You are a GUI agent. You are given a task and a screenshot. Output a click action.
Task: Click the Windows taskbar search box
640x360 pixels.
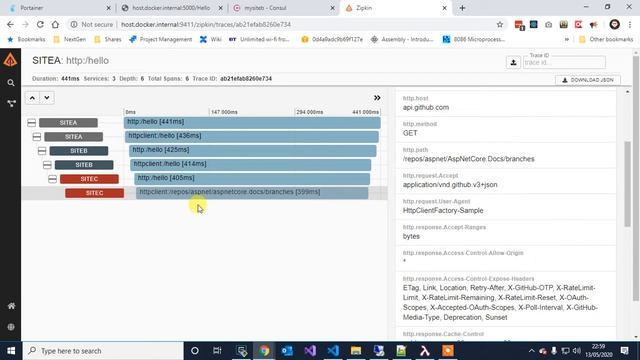[x=103, y=351]
